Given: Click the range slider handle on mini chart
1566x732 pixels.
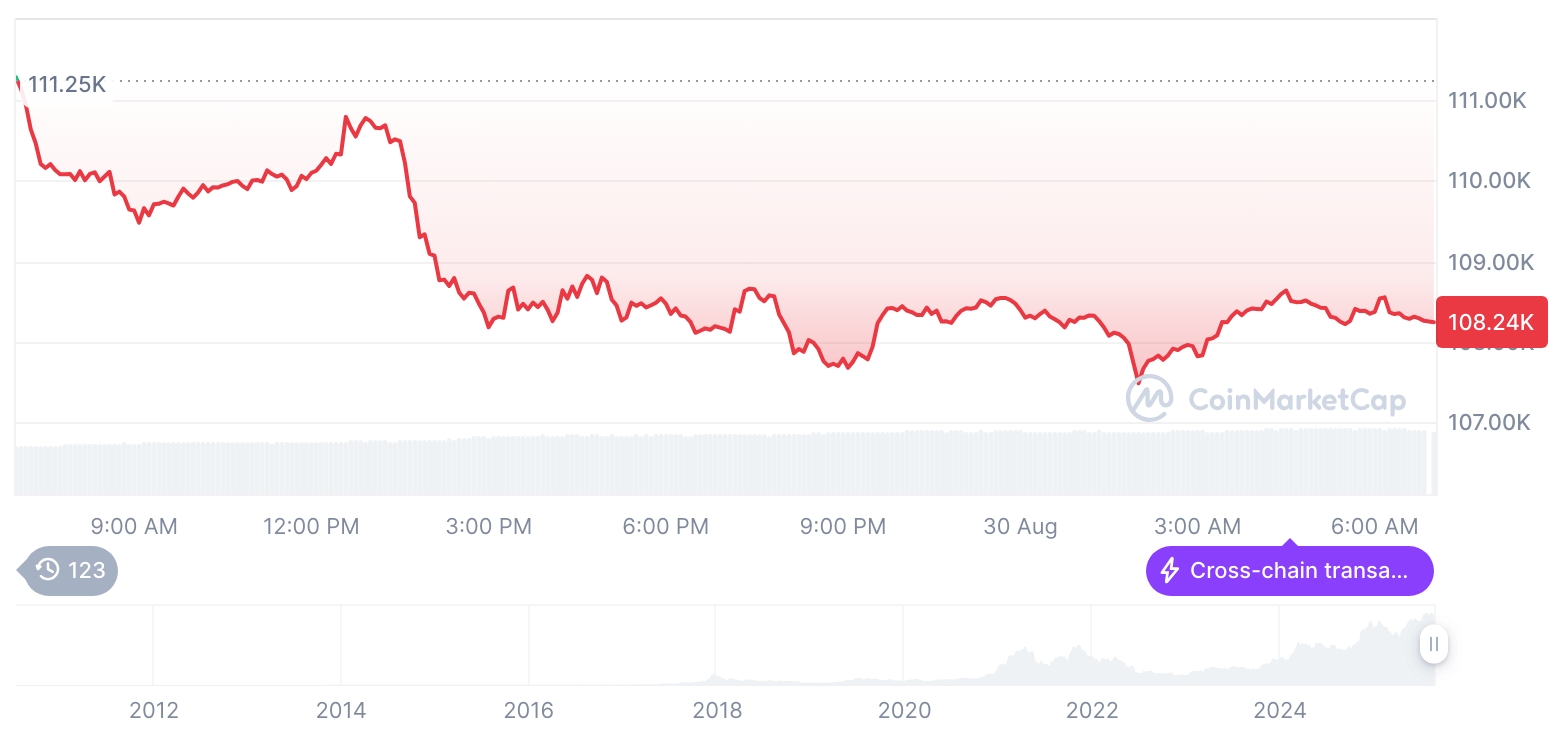Looking at the screenshot, I should [1433, 644].
